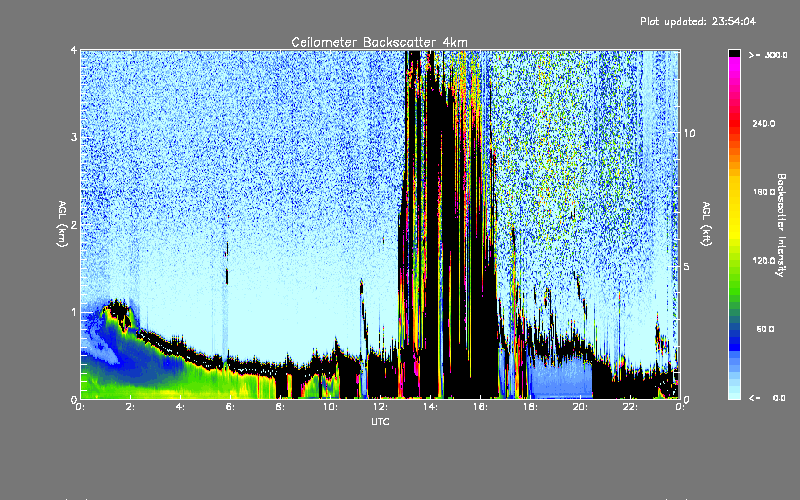The image size is (800, 500).
Task: Click the 1 km altitude tick label
Action: coord(74,312)
